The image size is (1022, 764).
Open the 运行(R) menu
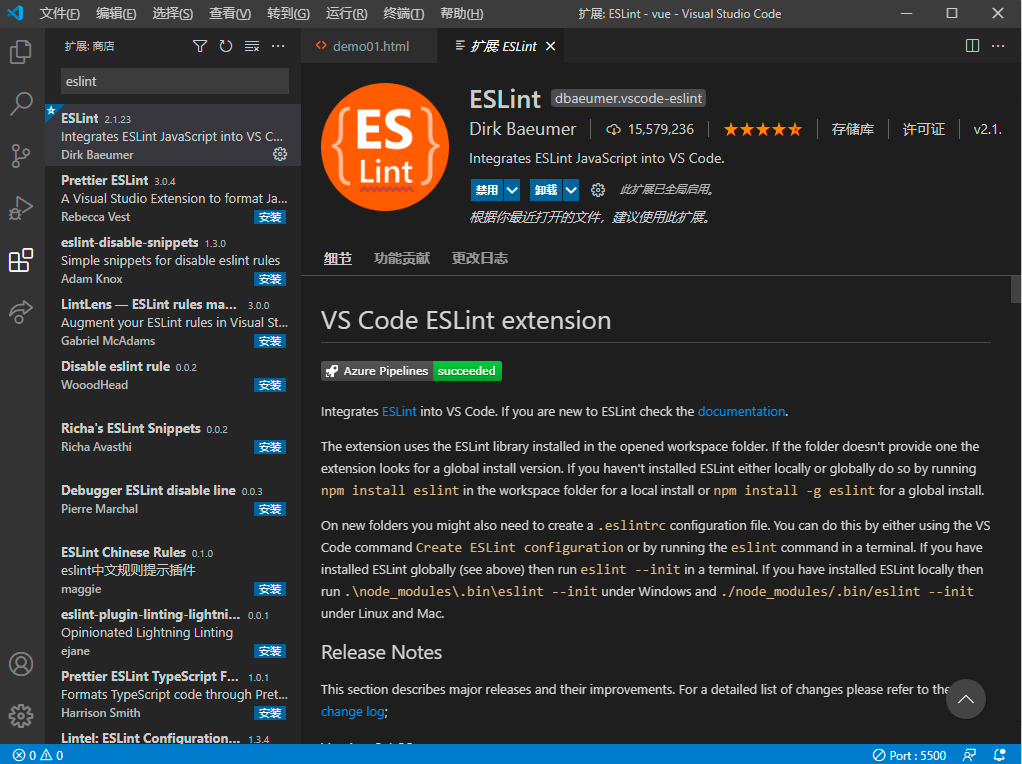point(346,14)
